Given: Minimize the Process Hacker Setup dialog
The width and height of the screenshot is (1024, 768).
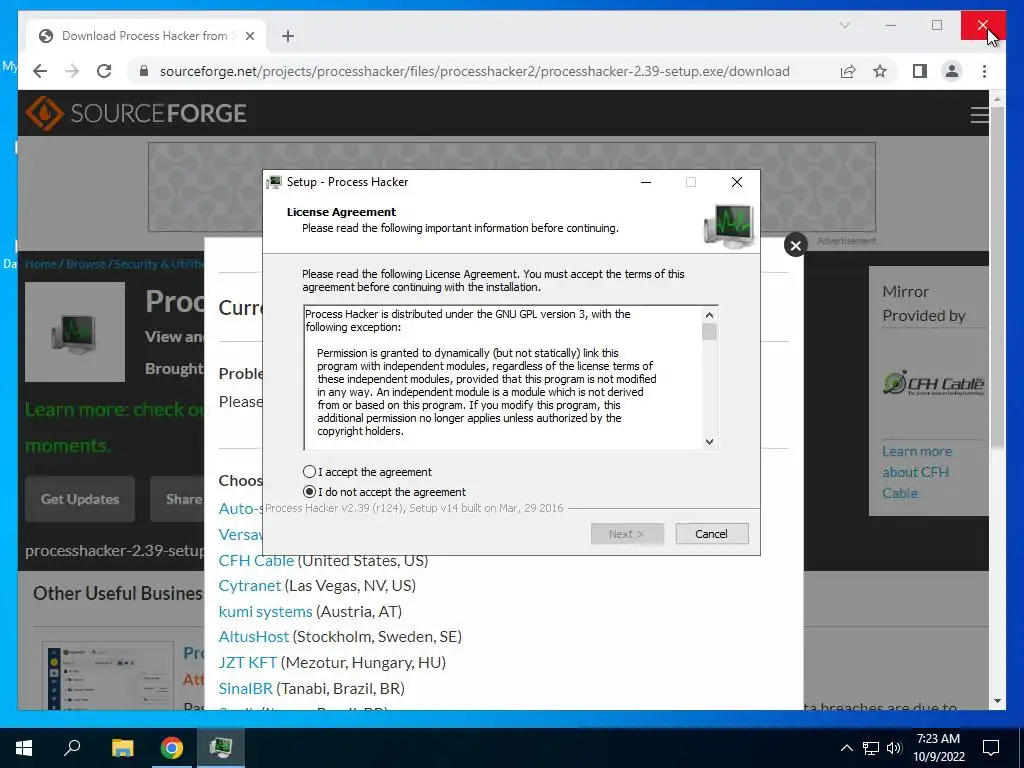Looking at the screenshot, I should 646,182.
